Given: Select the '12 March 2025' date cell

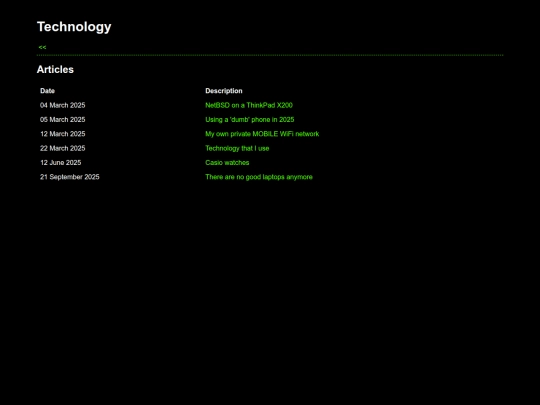Looking at the screenshot, I should click(x=63, y=134).
